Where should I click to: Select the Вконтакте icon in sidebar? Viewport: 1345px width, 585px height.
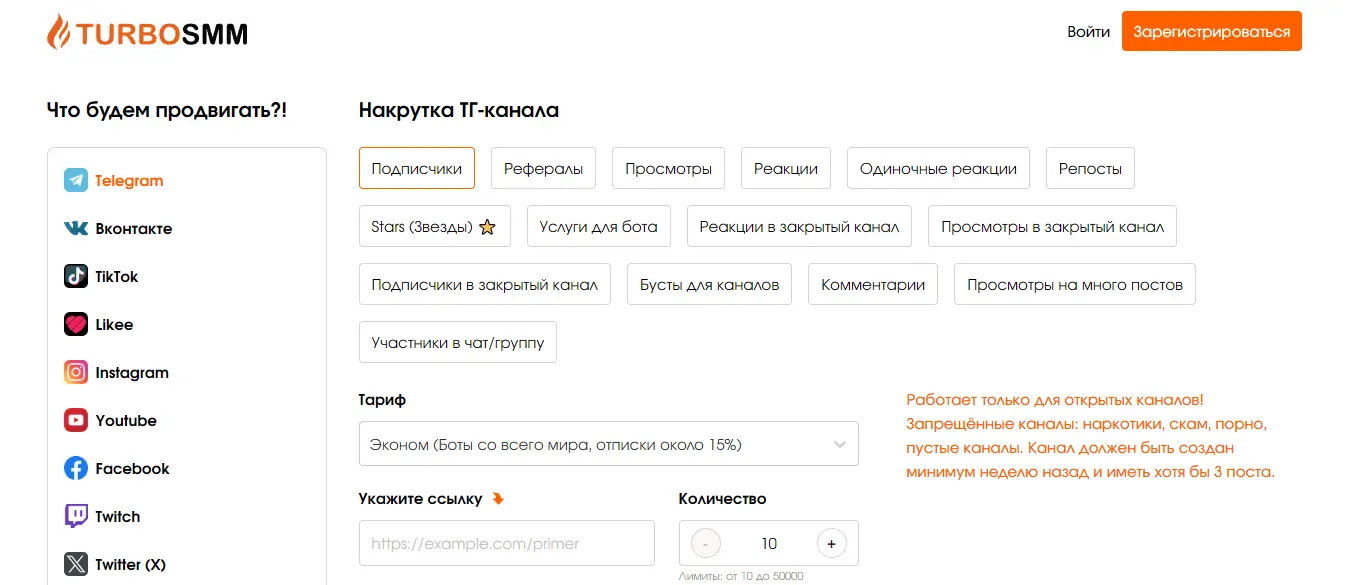[x=76, y=229]
